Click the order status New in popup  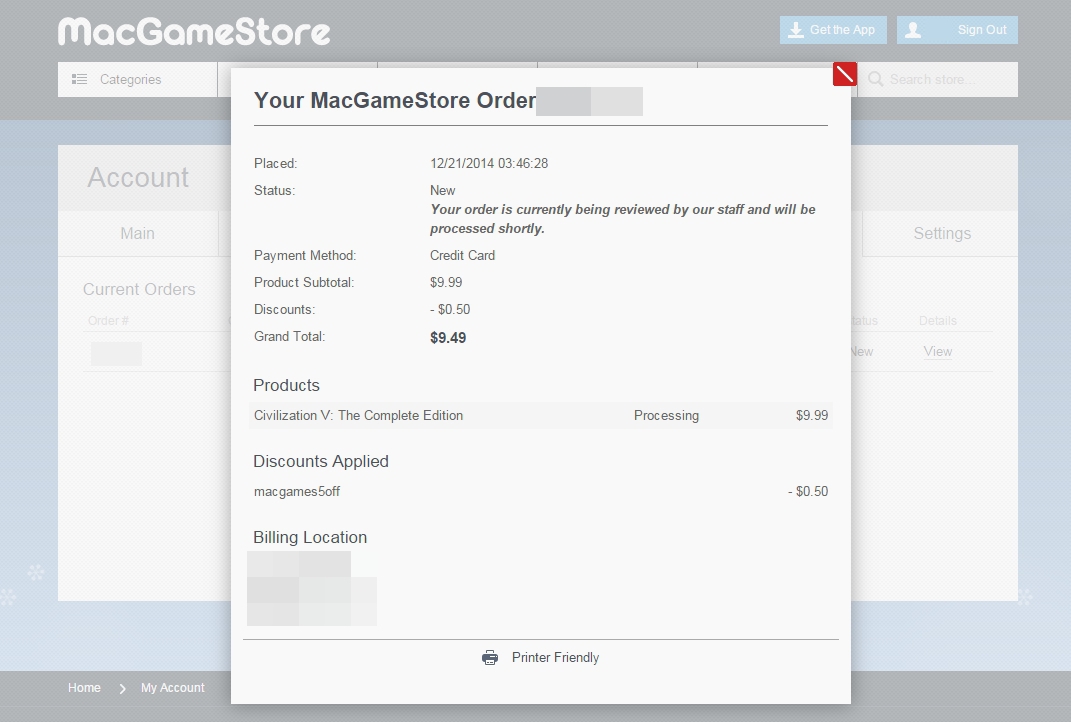point(443,191)
